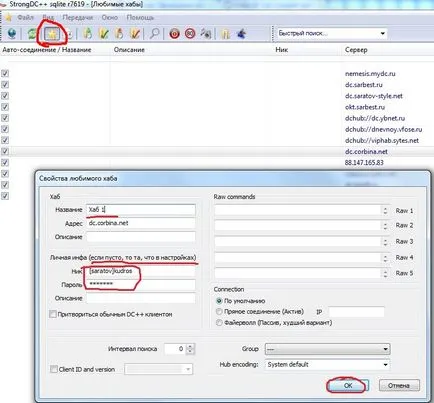
Task: Open the 'Помощь' menu
Action: 140,17
